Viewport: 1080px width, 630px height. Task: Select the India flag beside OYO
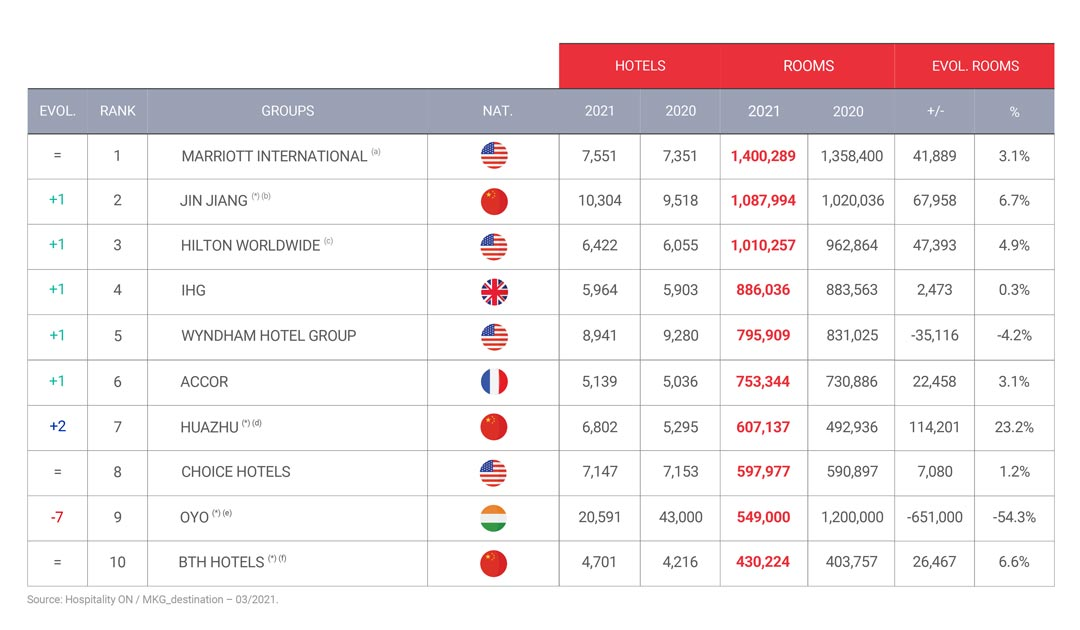pyautogui.click(x=493, y=518)
